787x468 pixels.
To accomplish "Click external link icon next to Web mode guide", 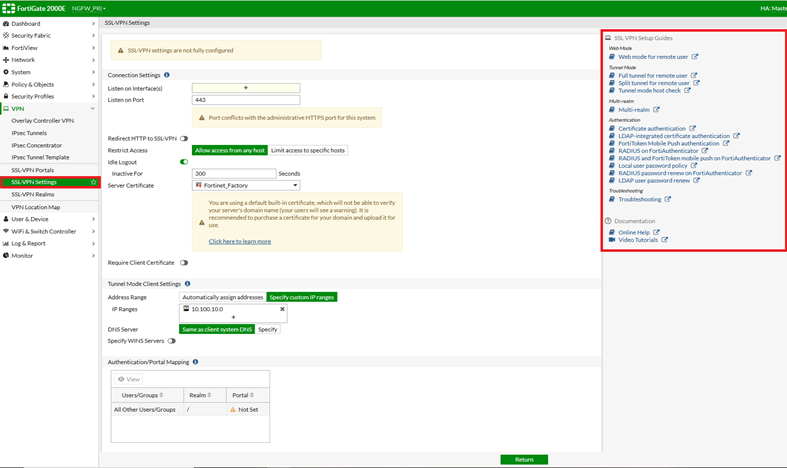I will 695,57.
